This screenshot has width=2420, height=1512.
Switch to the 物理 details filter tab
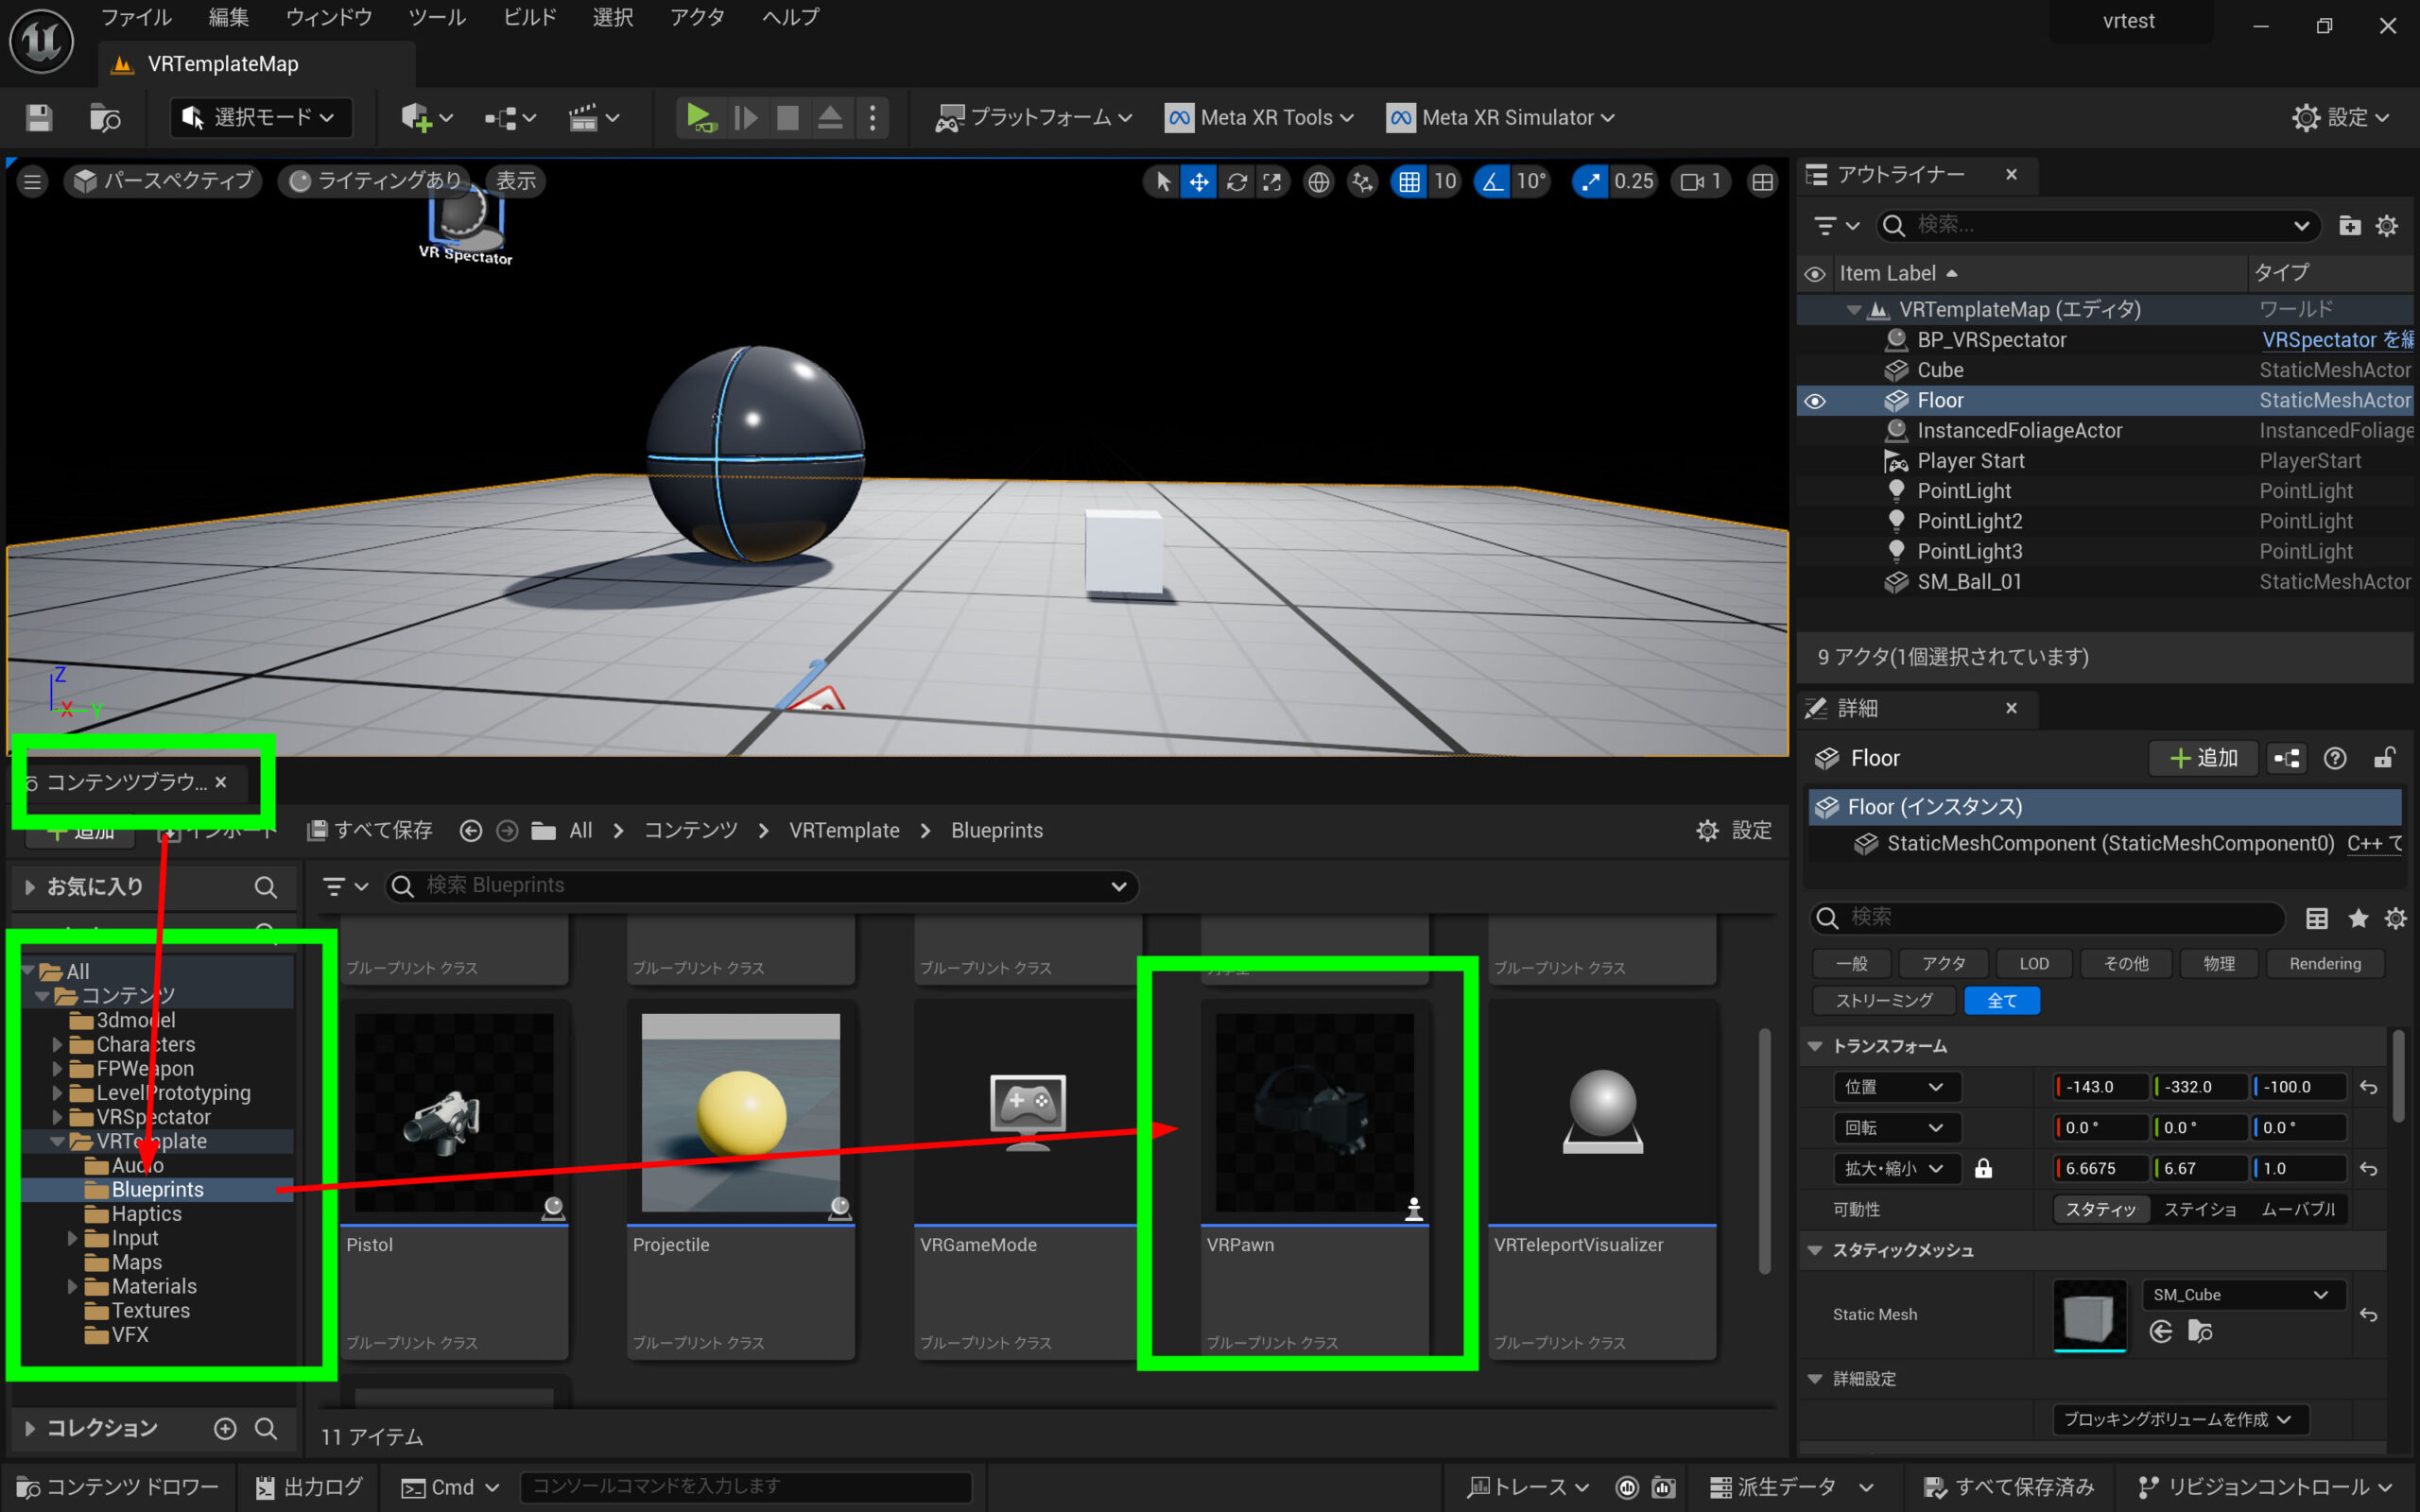(2218, 963)
